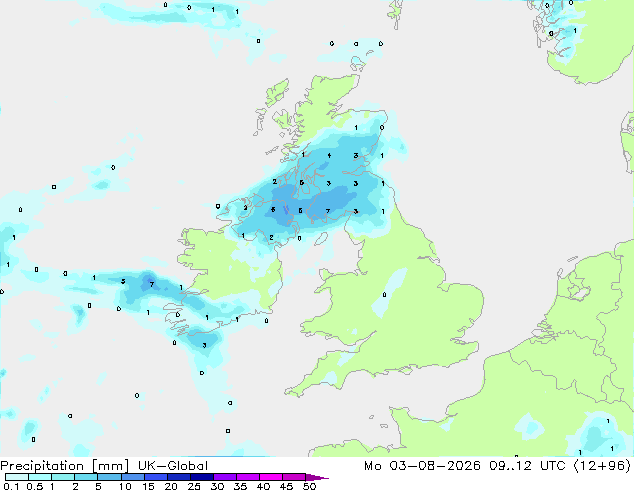Click the 'UK-Global' model label
Screen dimensions: 634x490
click(x=173, y=466)
